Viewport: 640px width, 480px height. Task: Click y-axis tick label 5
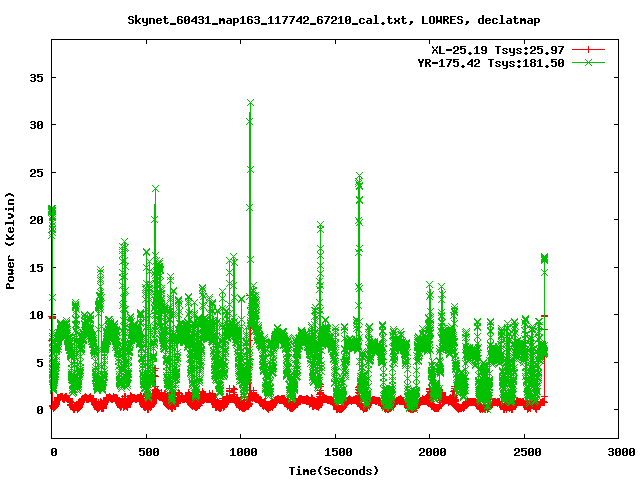point(40,363)
